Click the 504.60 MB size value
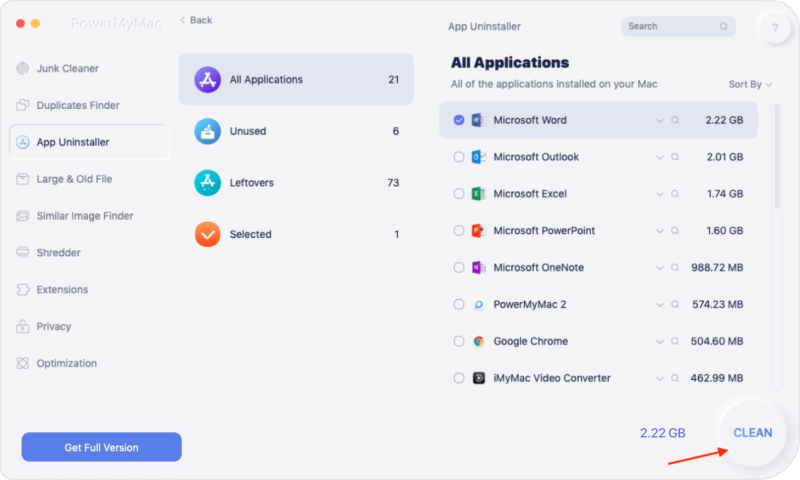800x480 pixels. coord(717,341)
